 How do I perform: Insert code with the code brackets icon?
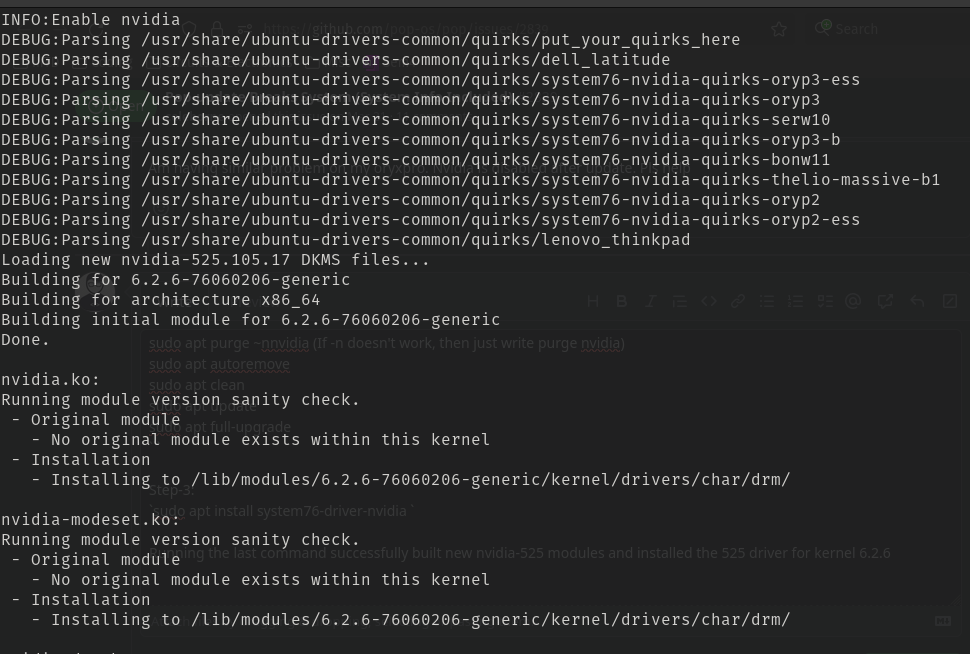point(709,300)
